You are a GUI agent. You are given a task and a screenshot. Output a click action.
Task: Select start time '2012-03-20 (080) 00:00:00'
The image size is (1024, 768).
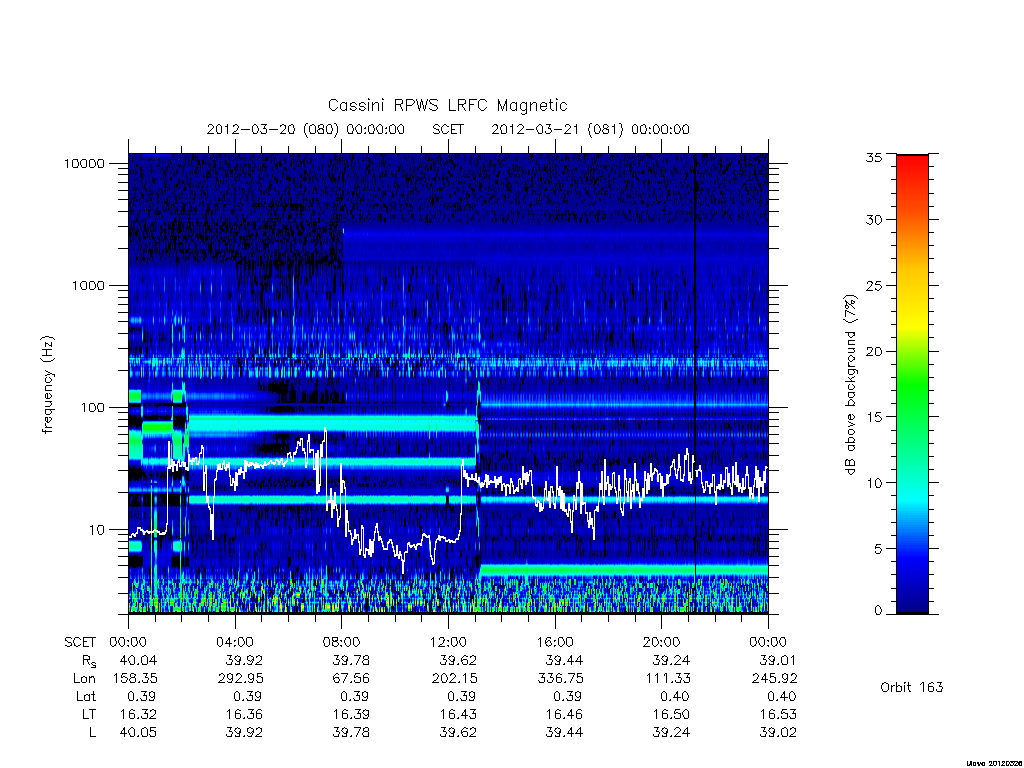tap(305, 129)
